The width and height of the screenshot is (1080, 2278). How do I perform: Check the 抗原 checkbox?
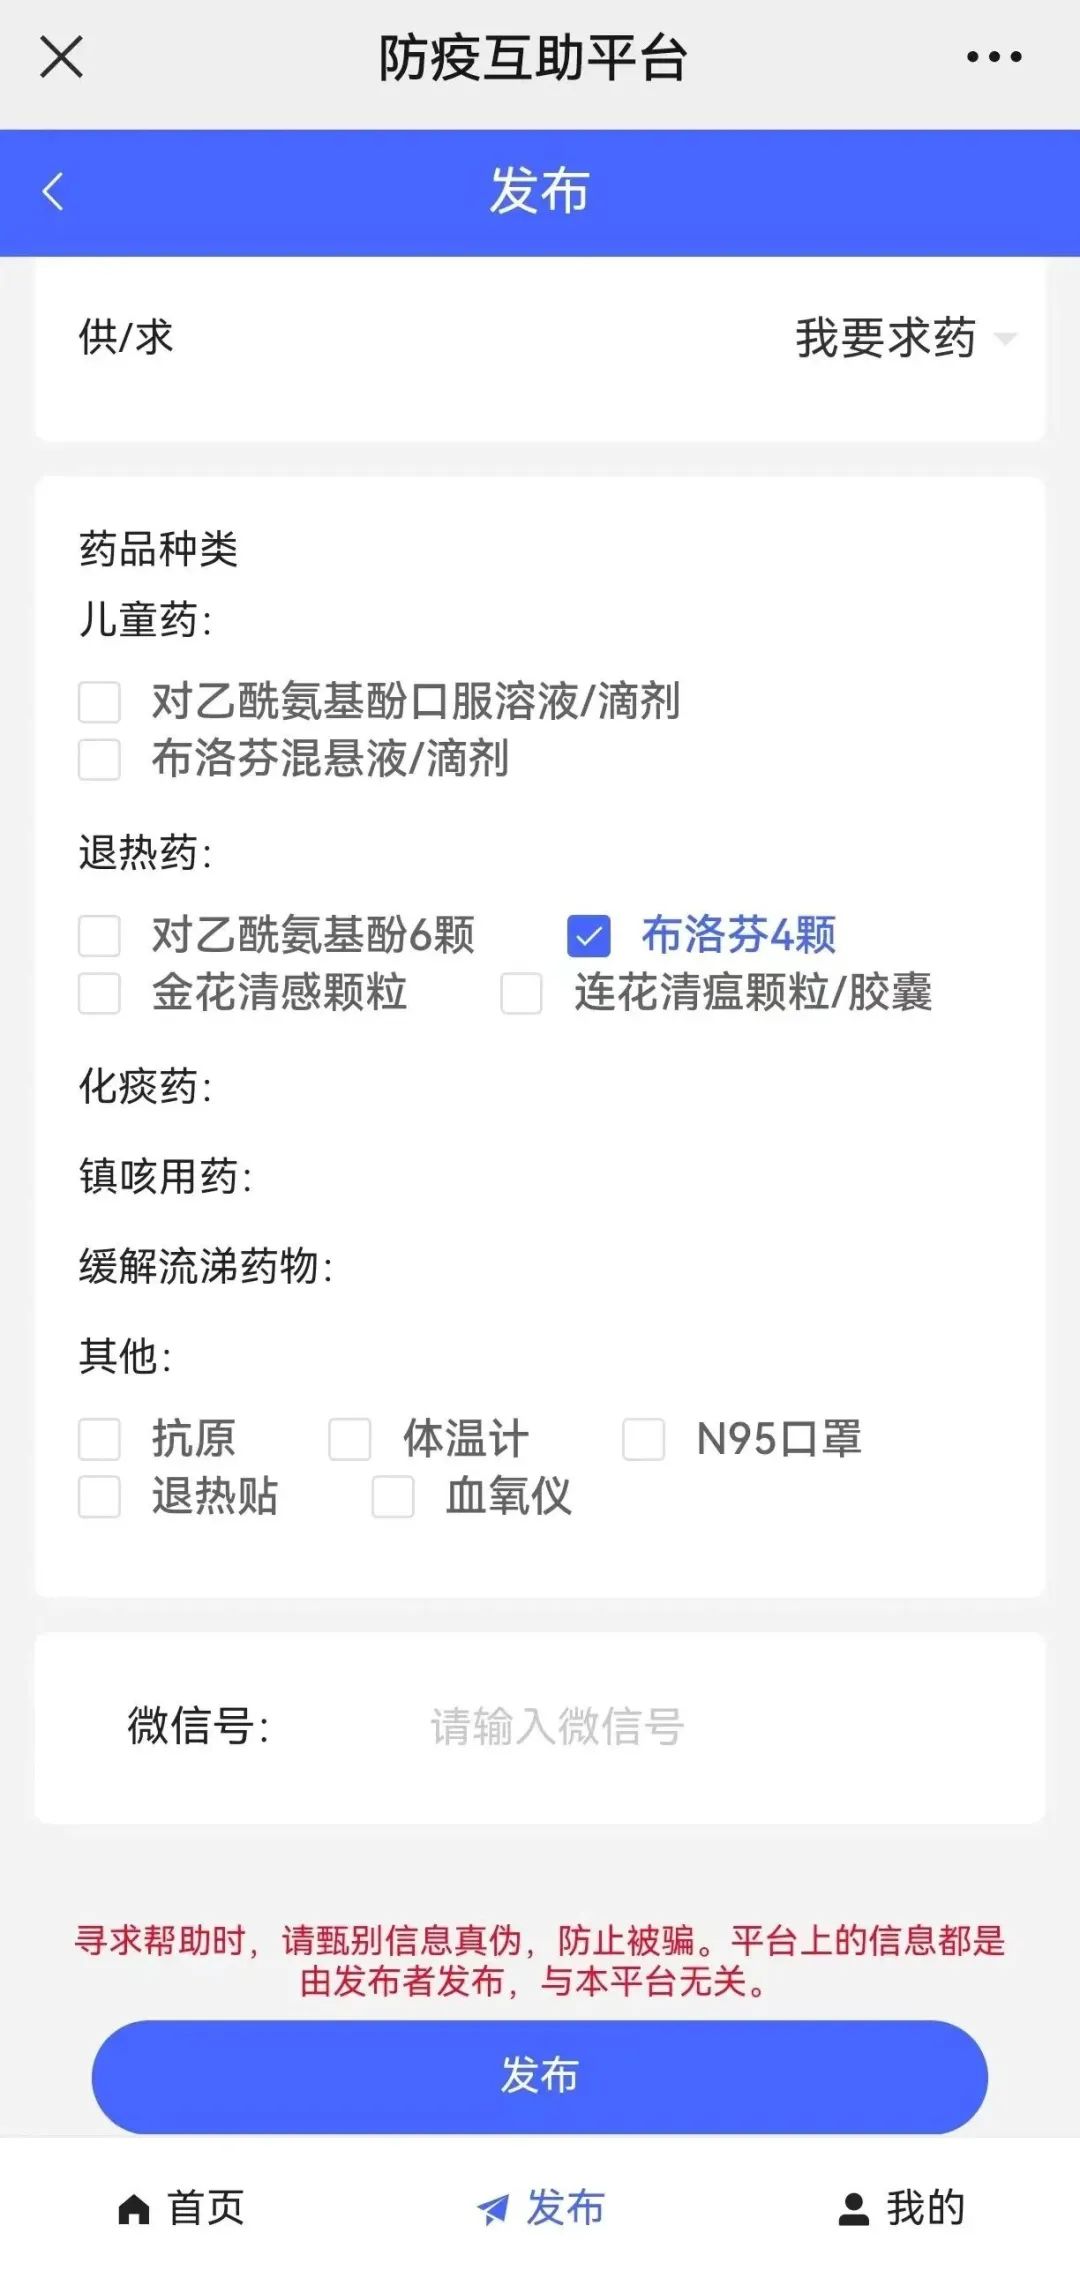coord(100,1439)
